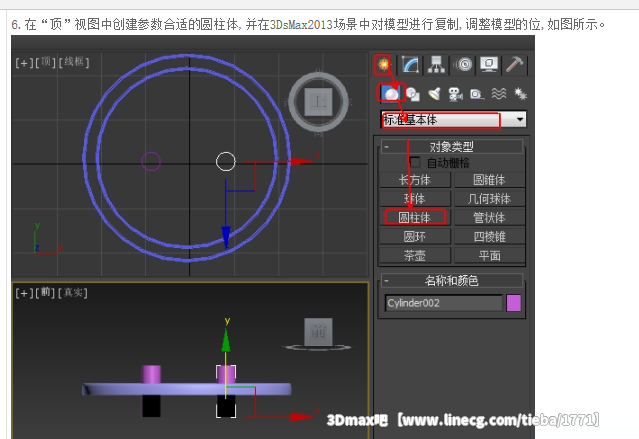Select the Helpers category icon
Image resolution: width=639 pixels, height=439 pixels.
[477, 94]
